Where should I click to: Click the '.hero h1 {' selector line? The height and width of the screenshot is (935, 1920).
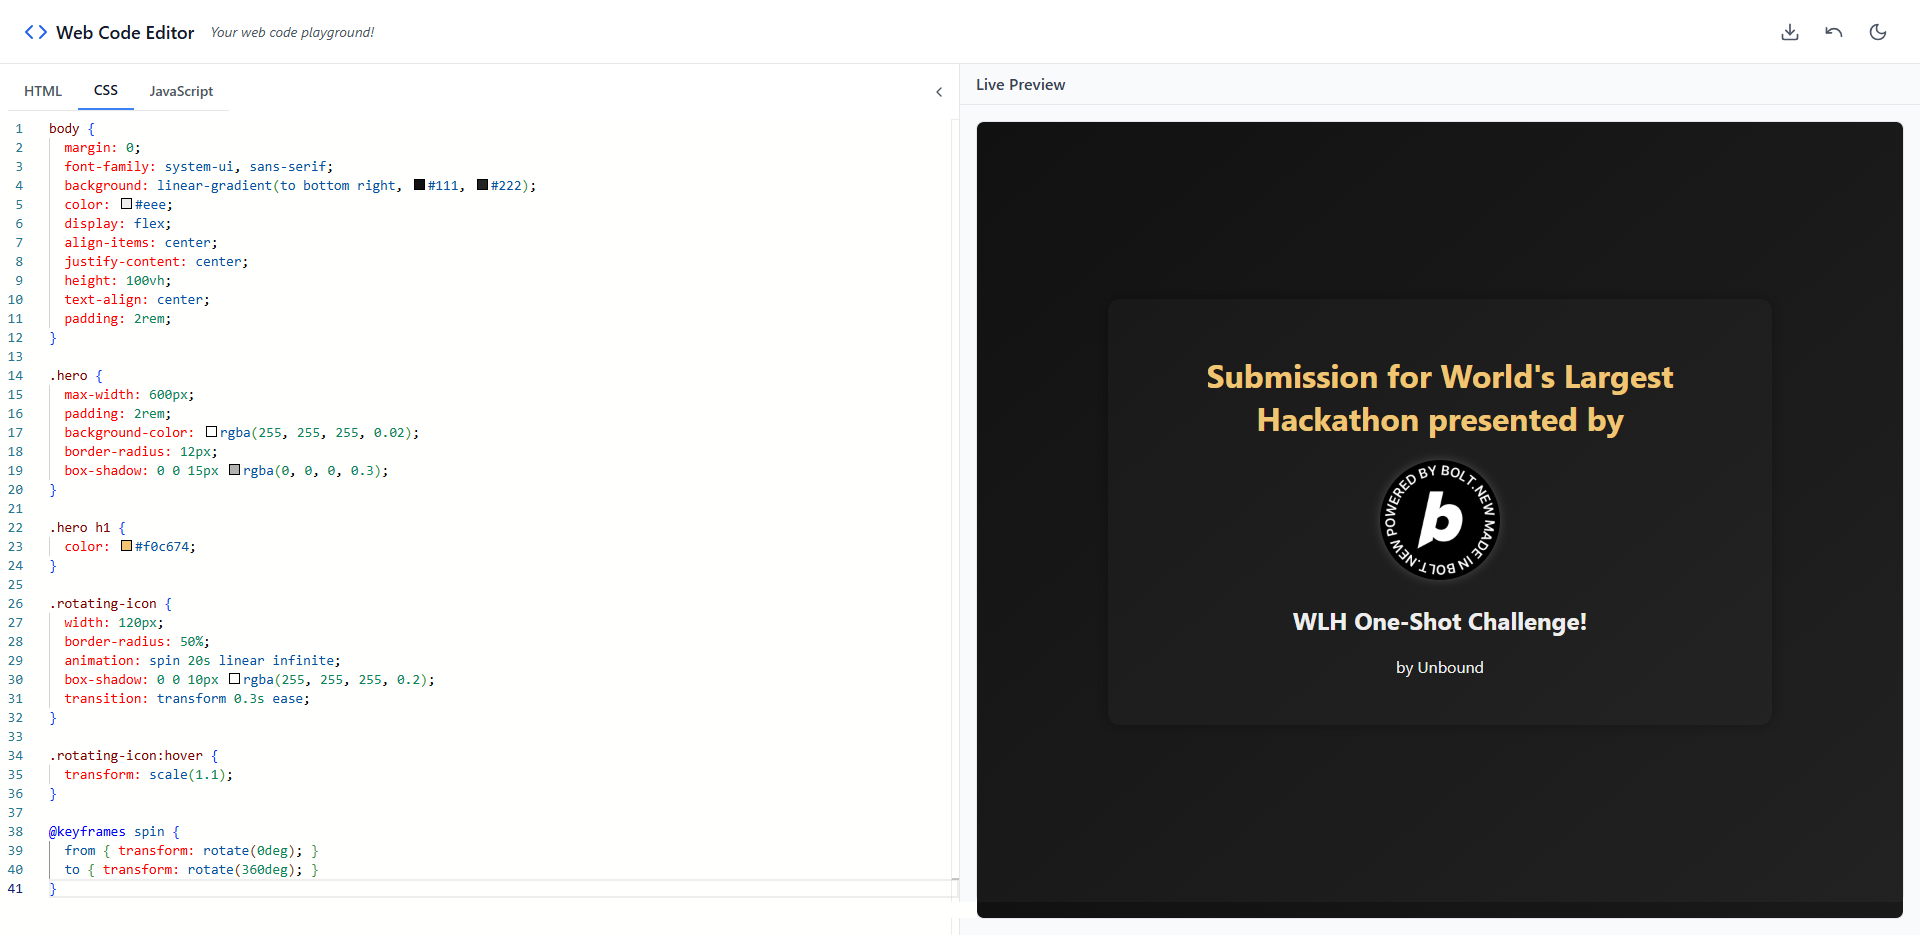pos(88,527)
